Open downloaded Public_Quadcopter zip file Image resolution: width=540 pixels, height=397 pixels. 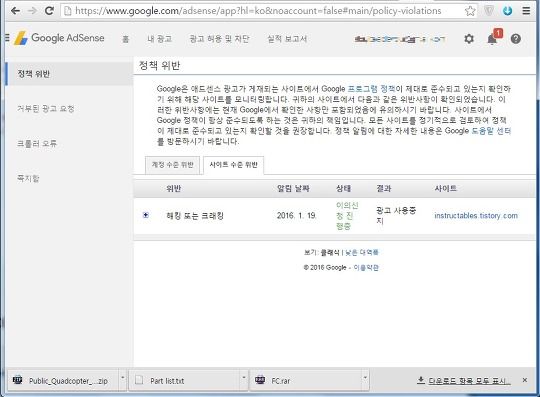62,380
